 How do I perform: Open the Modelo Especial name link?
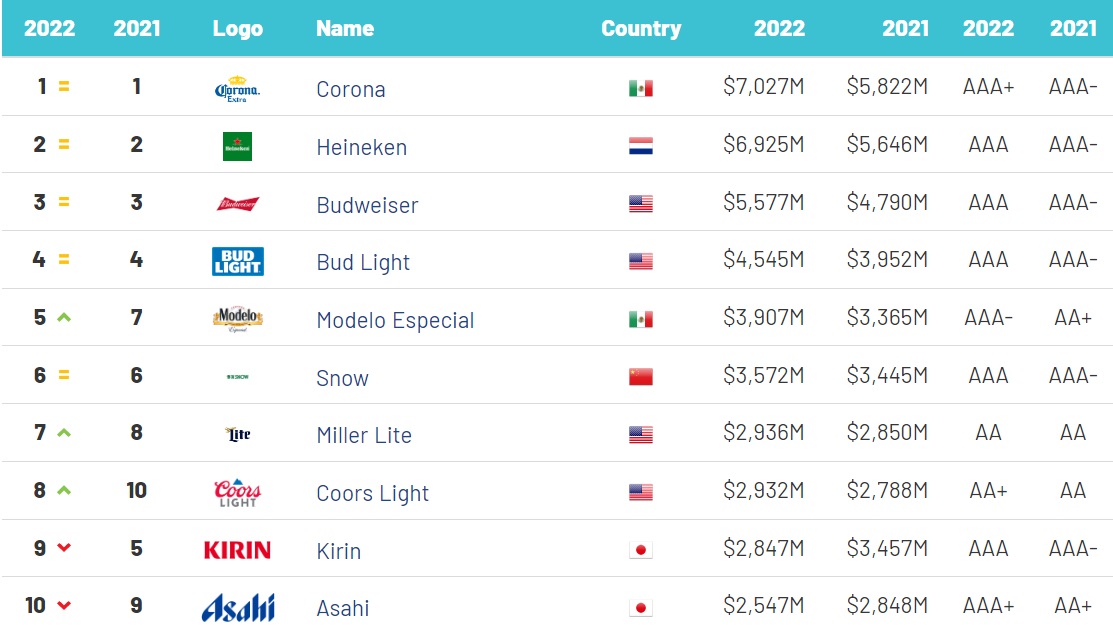(x=395, y=320)
